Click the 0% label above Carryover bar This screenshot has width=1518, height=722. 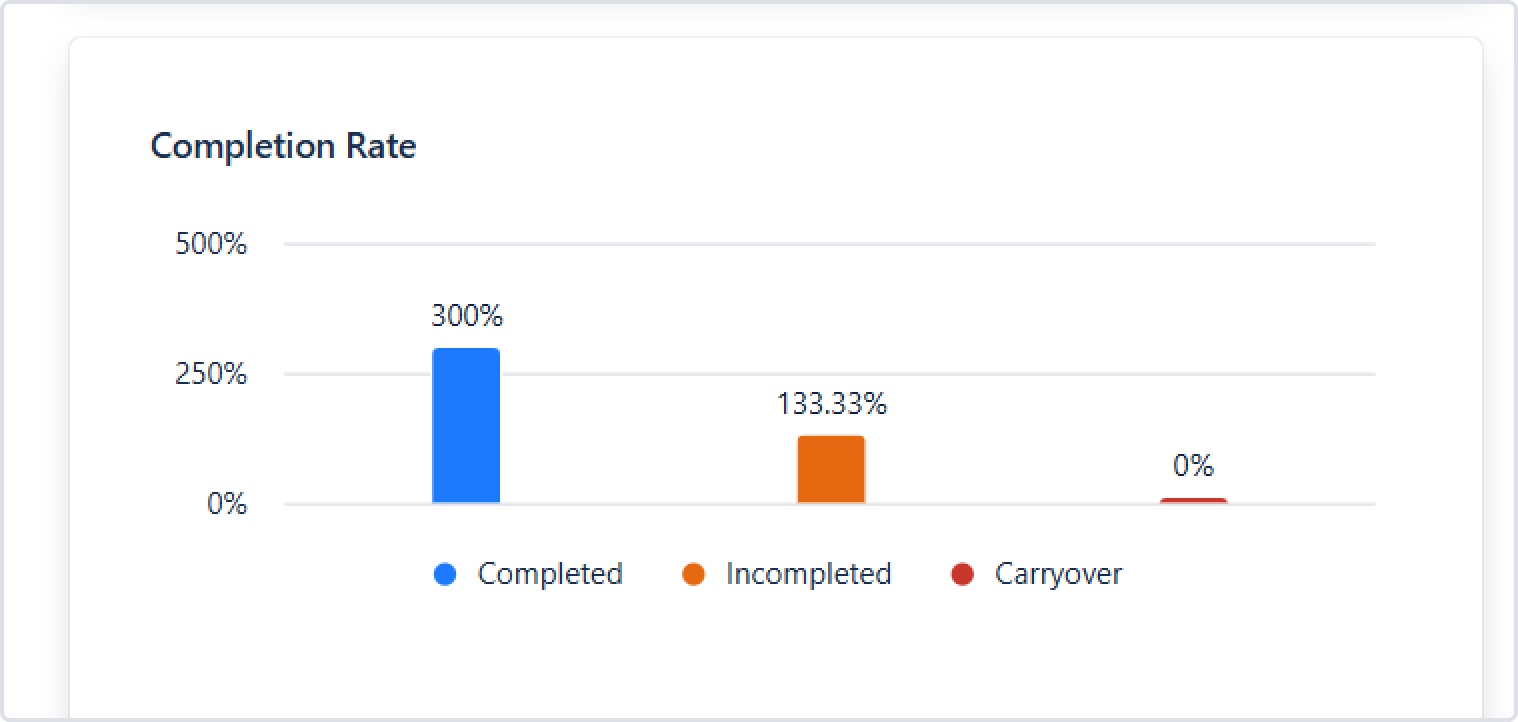(1193, 466)
